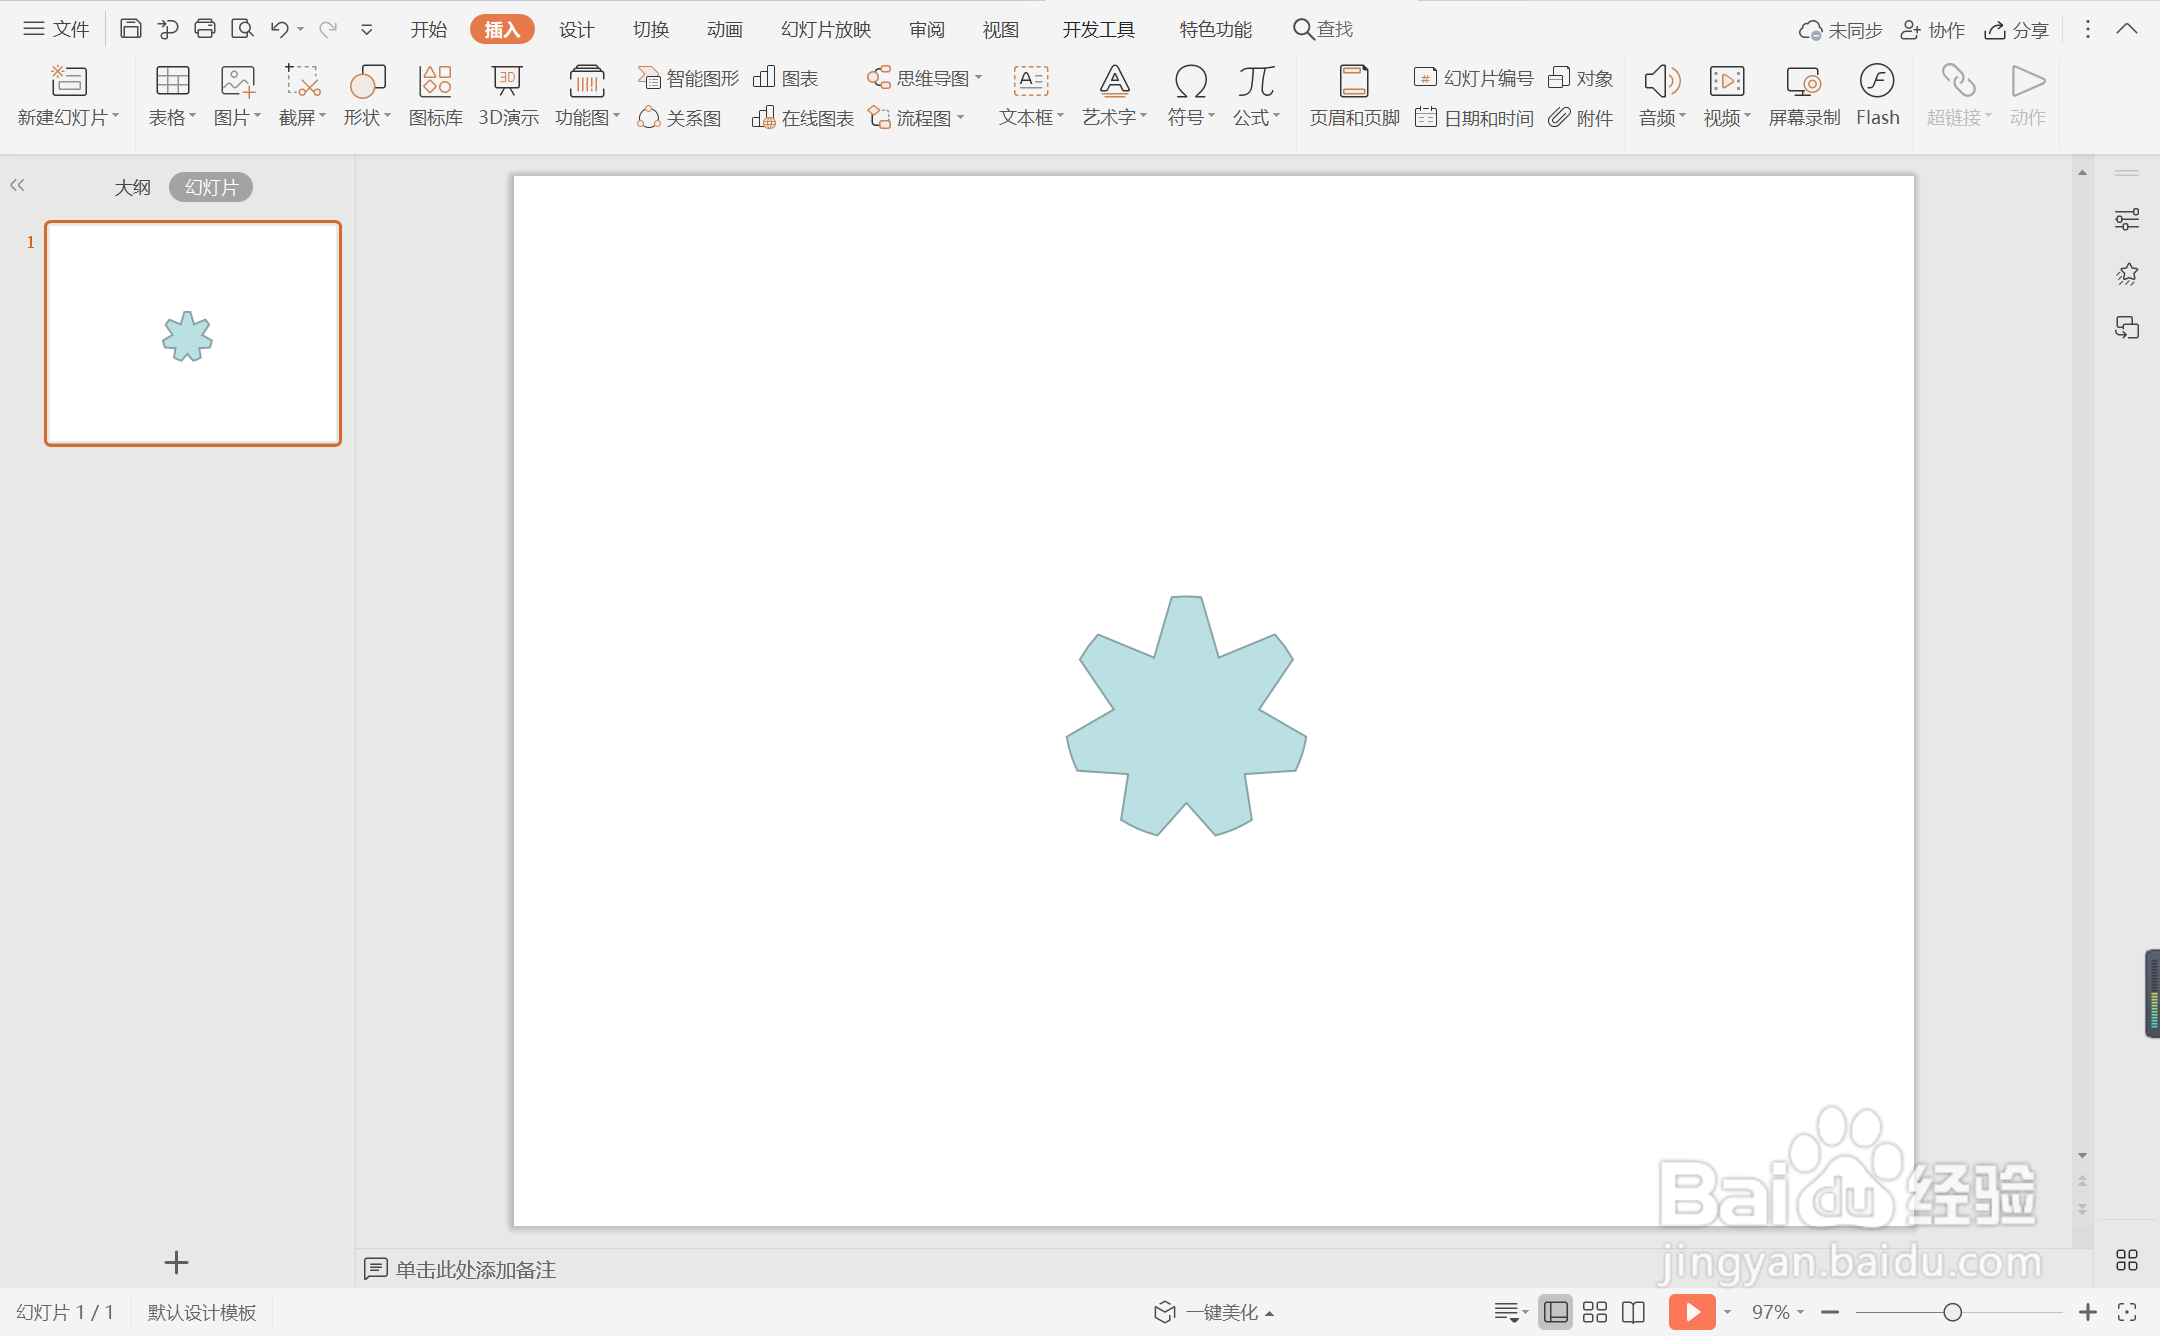The width and height of the screenshot is (2160, 1336).
Task: Click the Print icon in quick toolbar
Action: coord(205,29)
